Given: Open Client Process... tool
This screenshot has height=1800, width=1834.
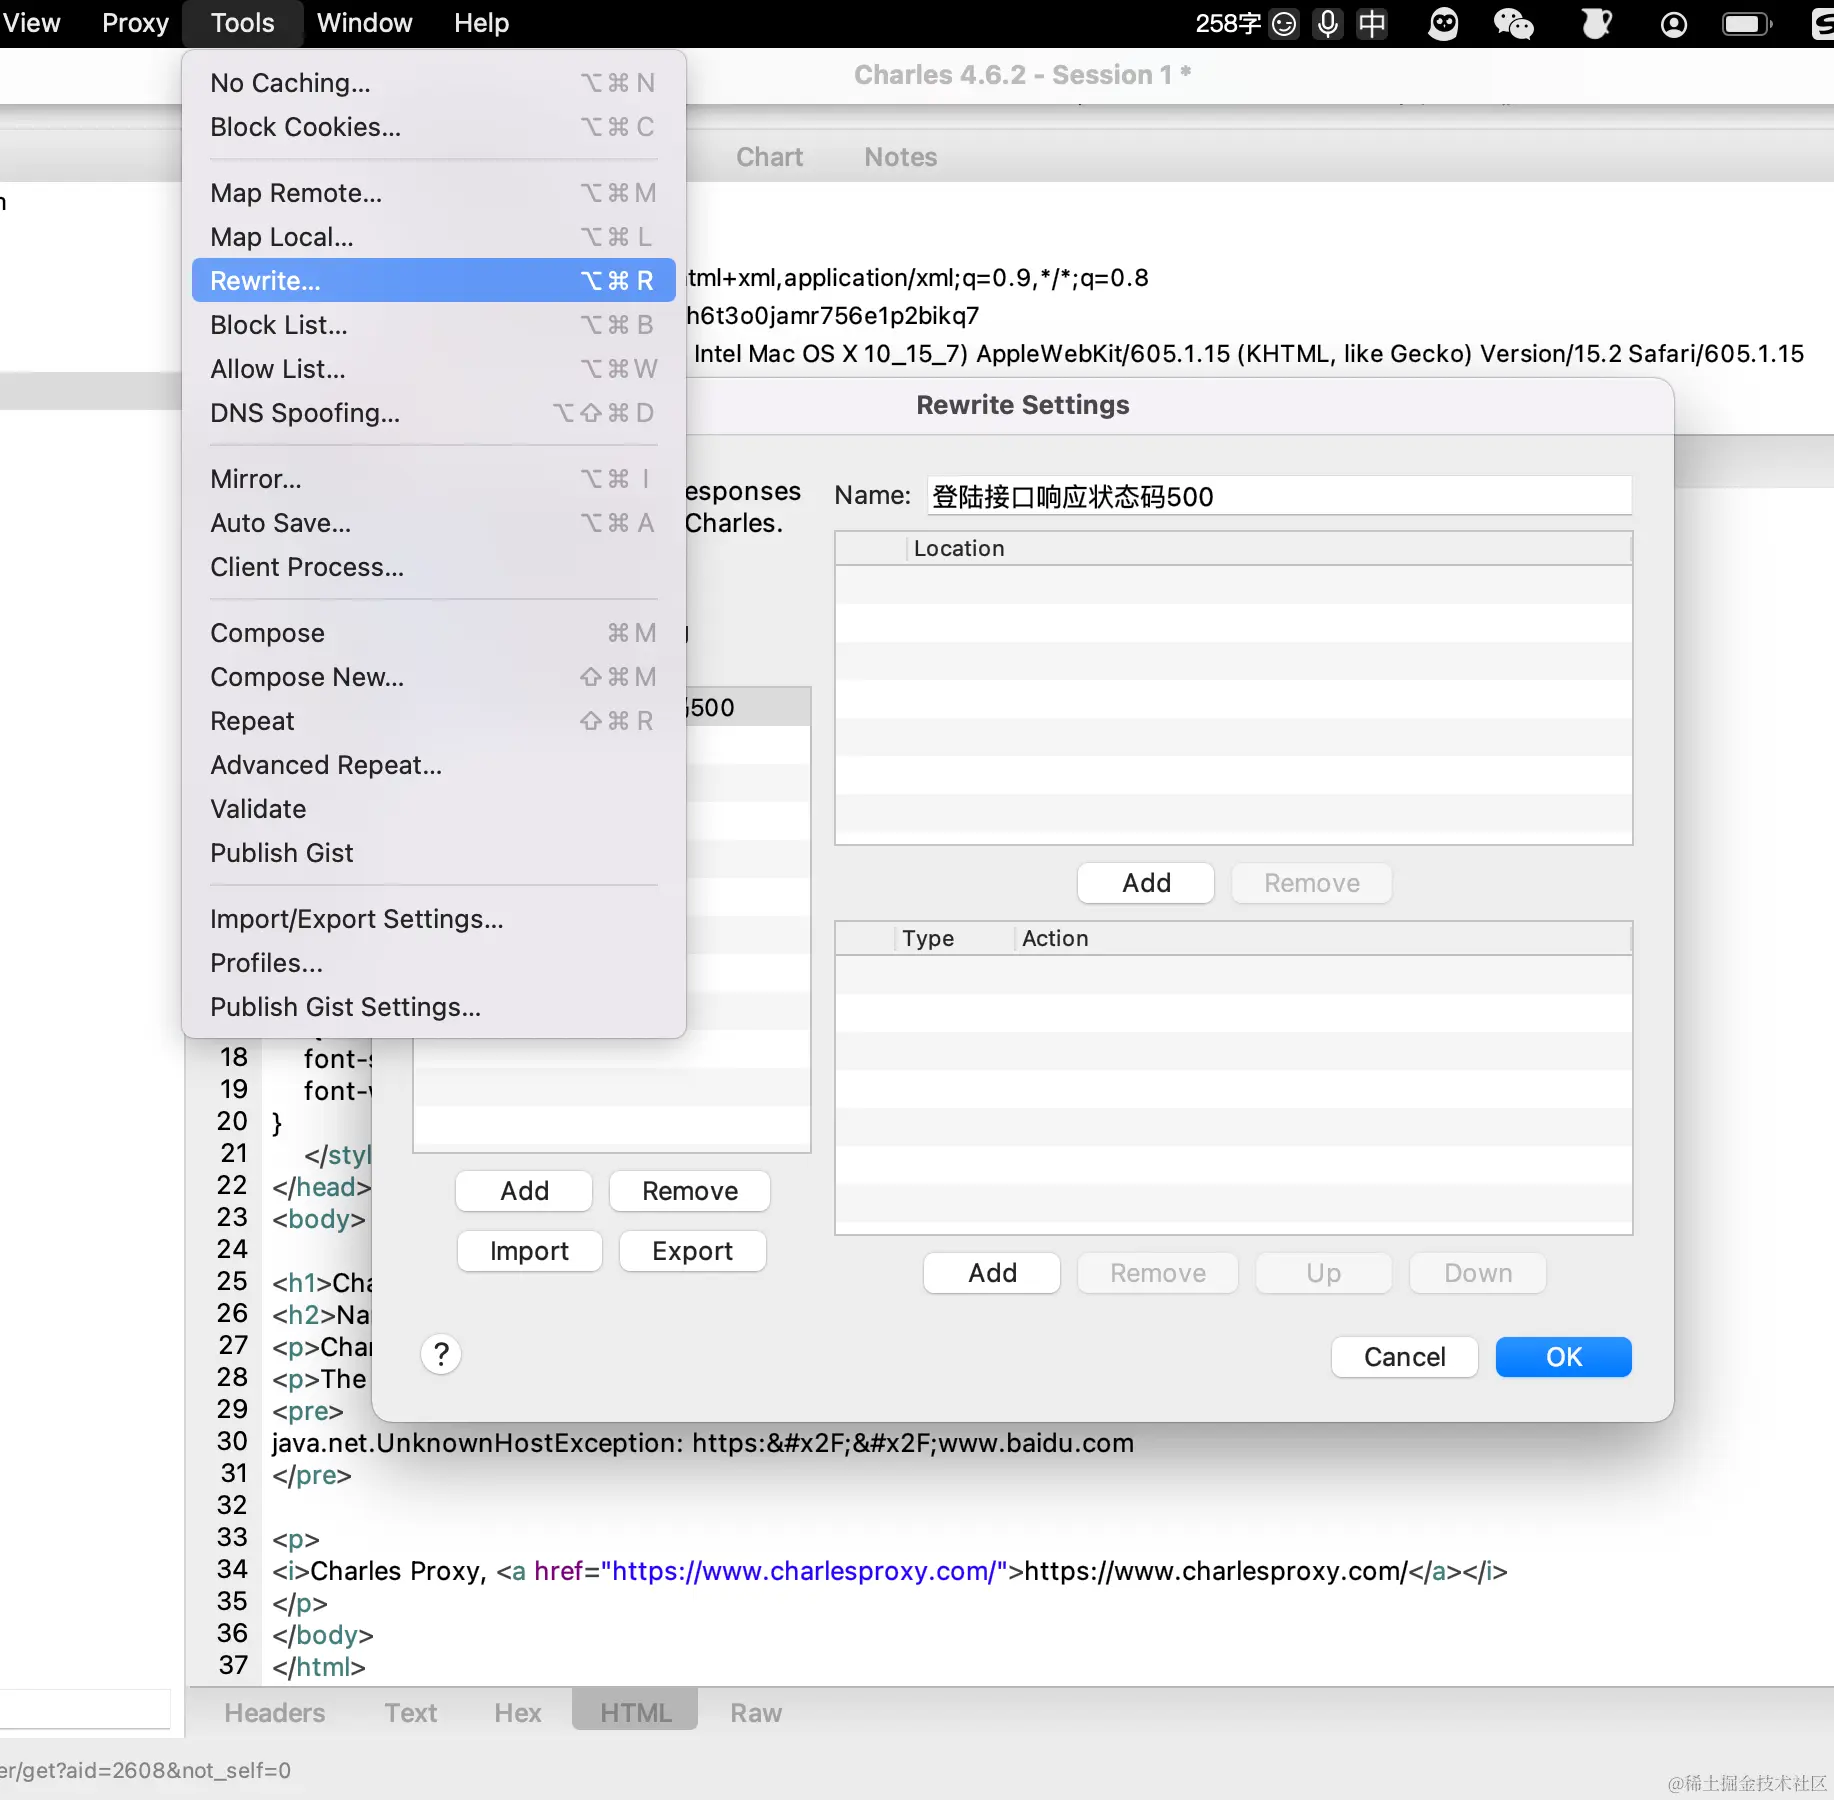Looking at the screenshot, I should coord(433,567).
